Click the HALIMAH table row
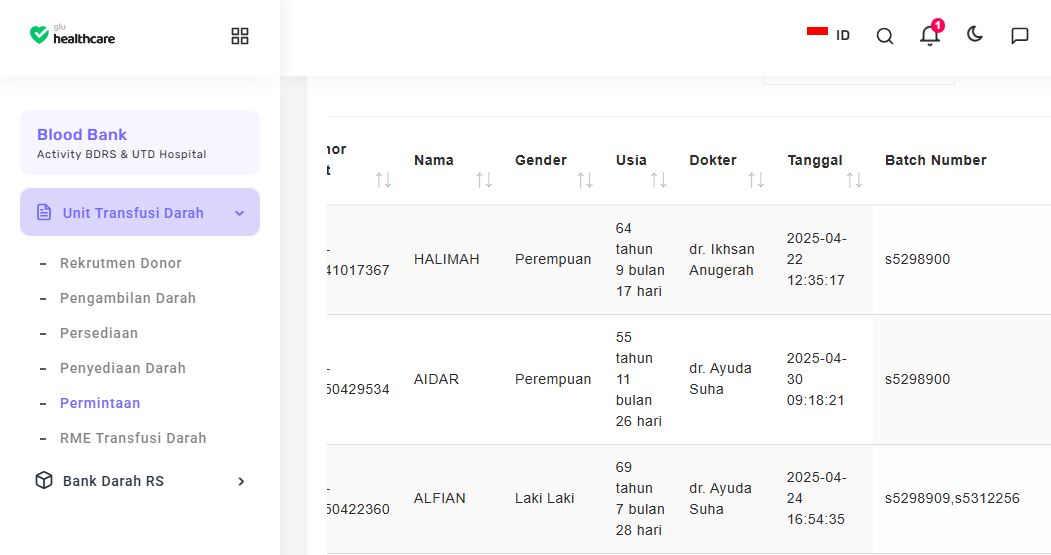Viewport: 1051px width, 555px height. pos(689,259)
